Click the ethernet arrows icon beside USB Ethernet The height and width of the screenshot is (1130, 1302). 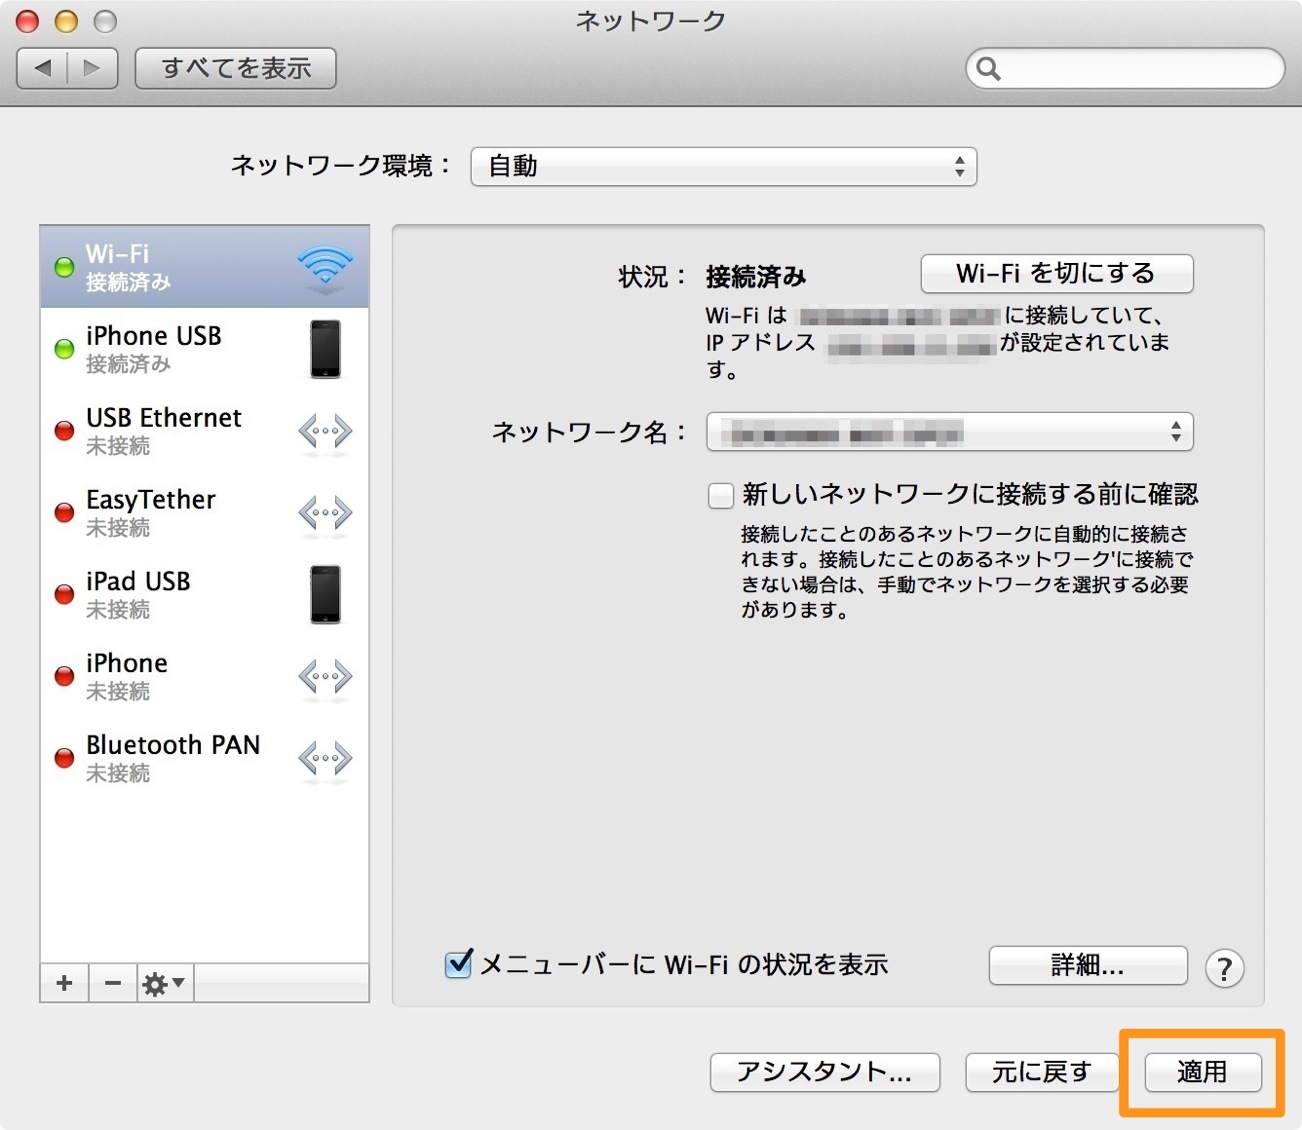pyautogui.click(x=325, y=432)
